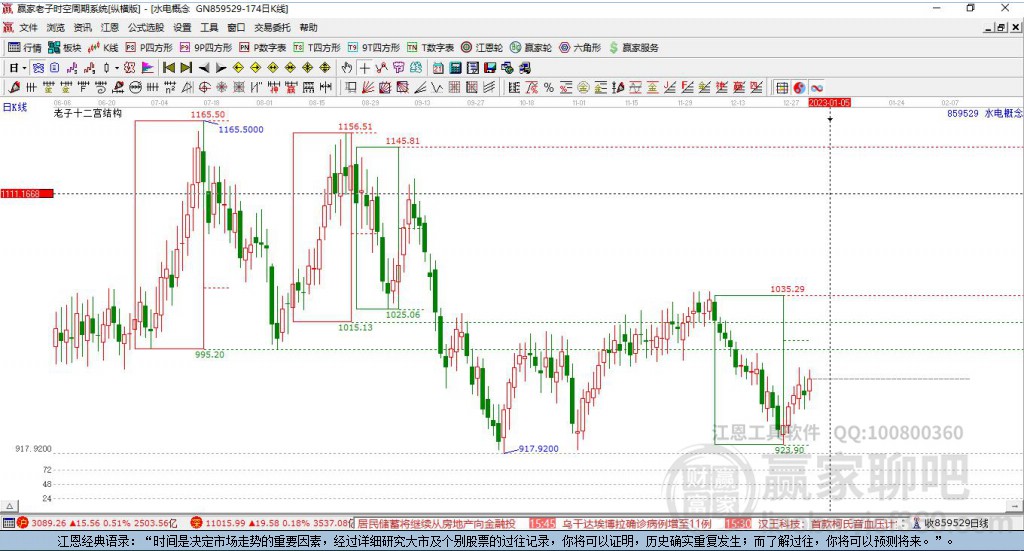Click the magenta flag icon
Screen dimensions: 1024x551
pyautogui.click(x=148, y=68)
